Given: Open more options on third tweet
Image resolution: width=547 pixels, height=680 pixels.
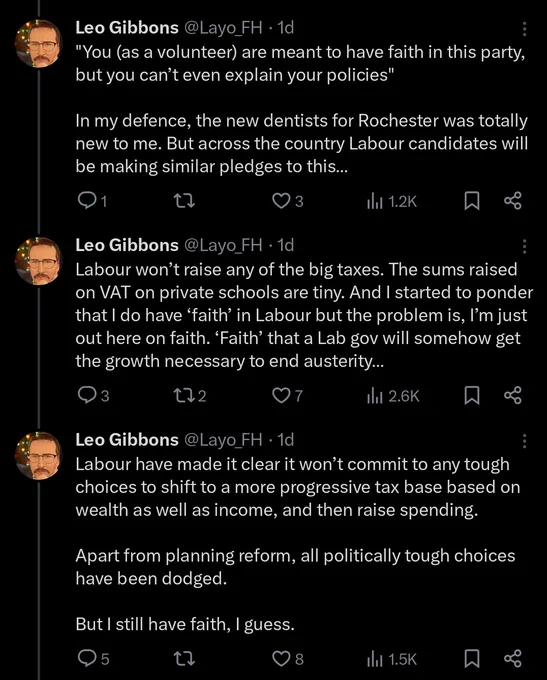Looking at the screenshot, I should coord(524,441).
